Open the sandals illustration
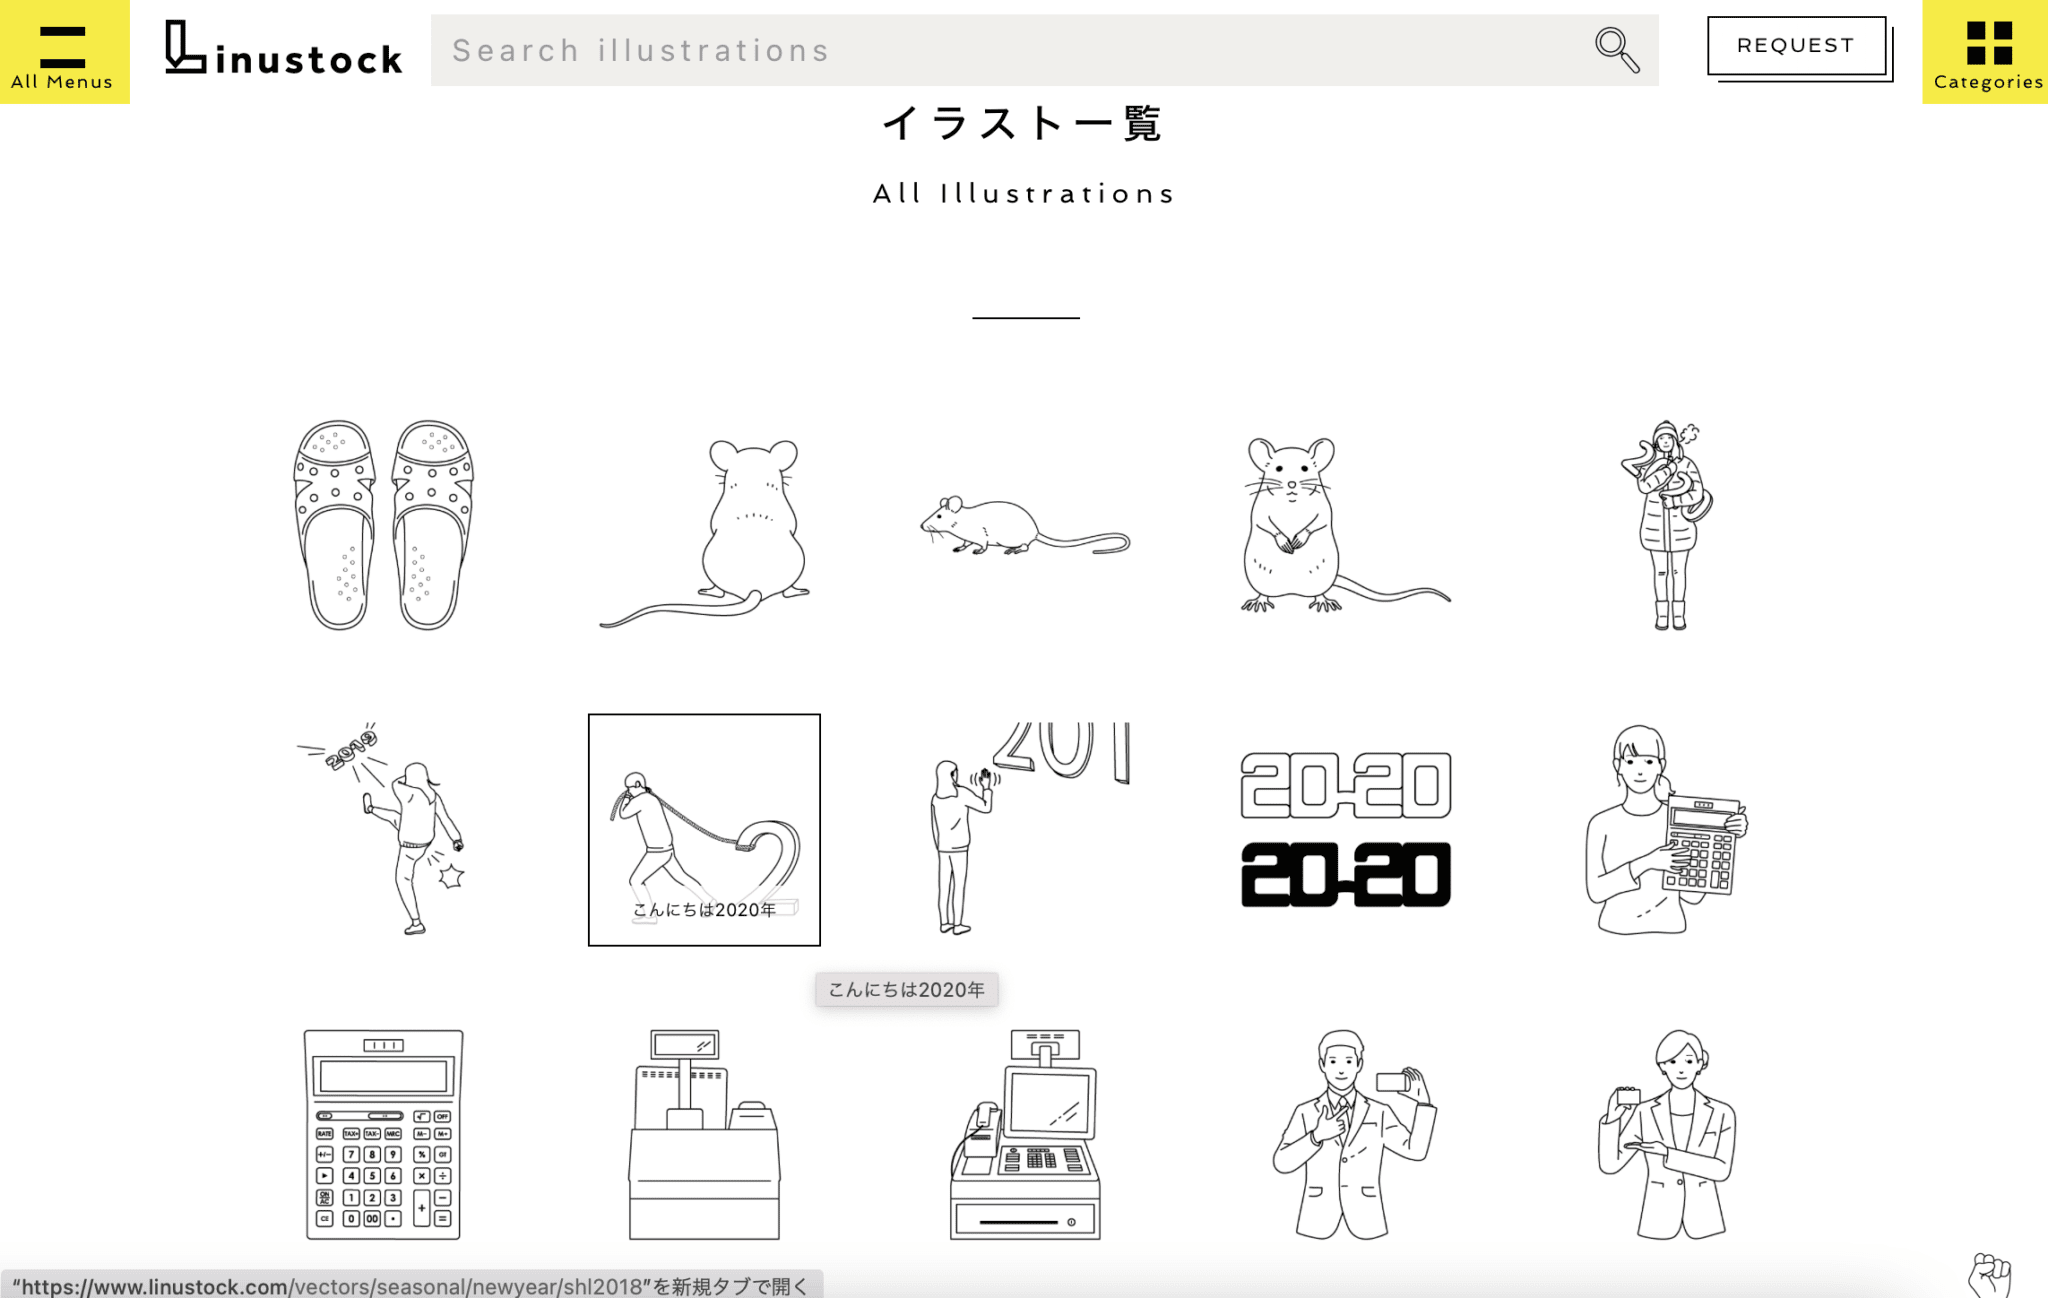Image resolution: width=2048 pixels, height=1298 pixels. pos(383,525)
